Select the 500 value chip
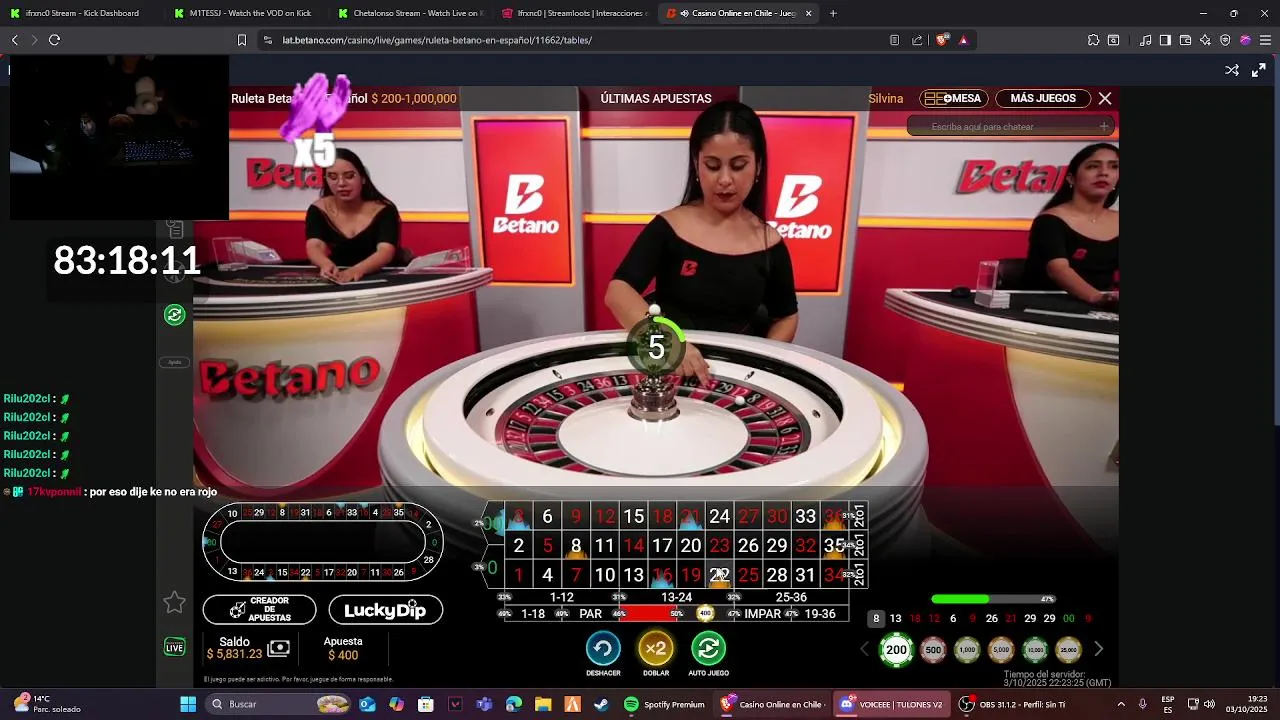 (933, 650)
